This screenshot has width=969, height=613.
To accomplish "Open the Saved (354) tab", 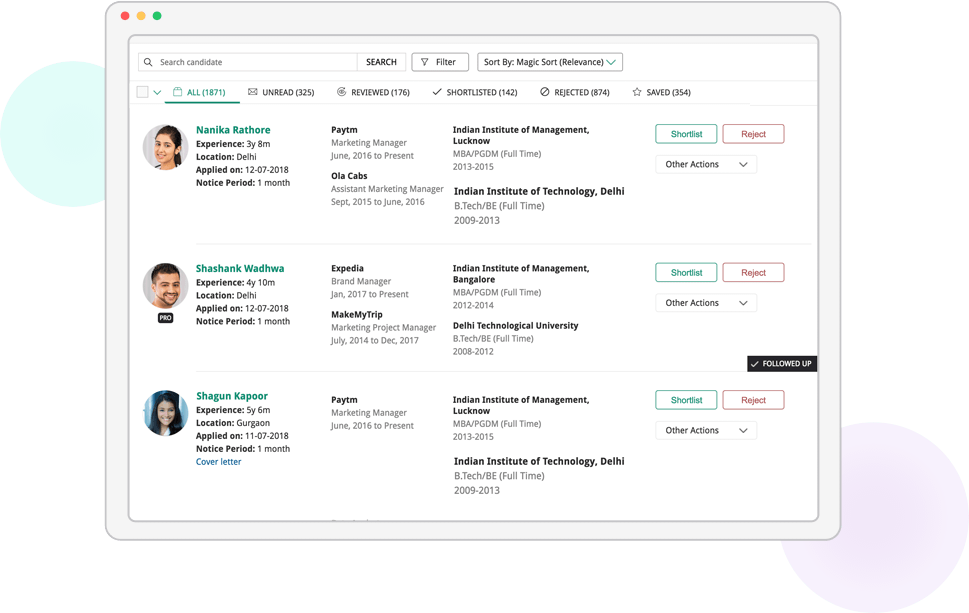I will (667, 92).
